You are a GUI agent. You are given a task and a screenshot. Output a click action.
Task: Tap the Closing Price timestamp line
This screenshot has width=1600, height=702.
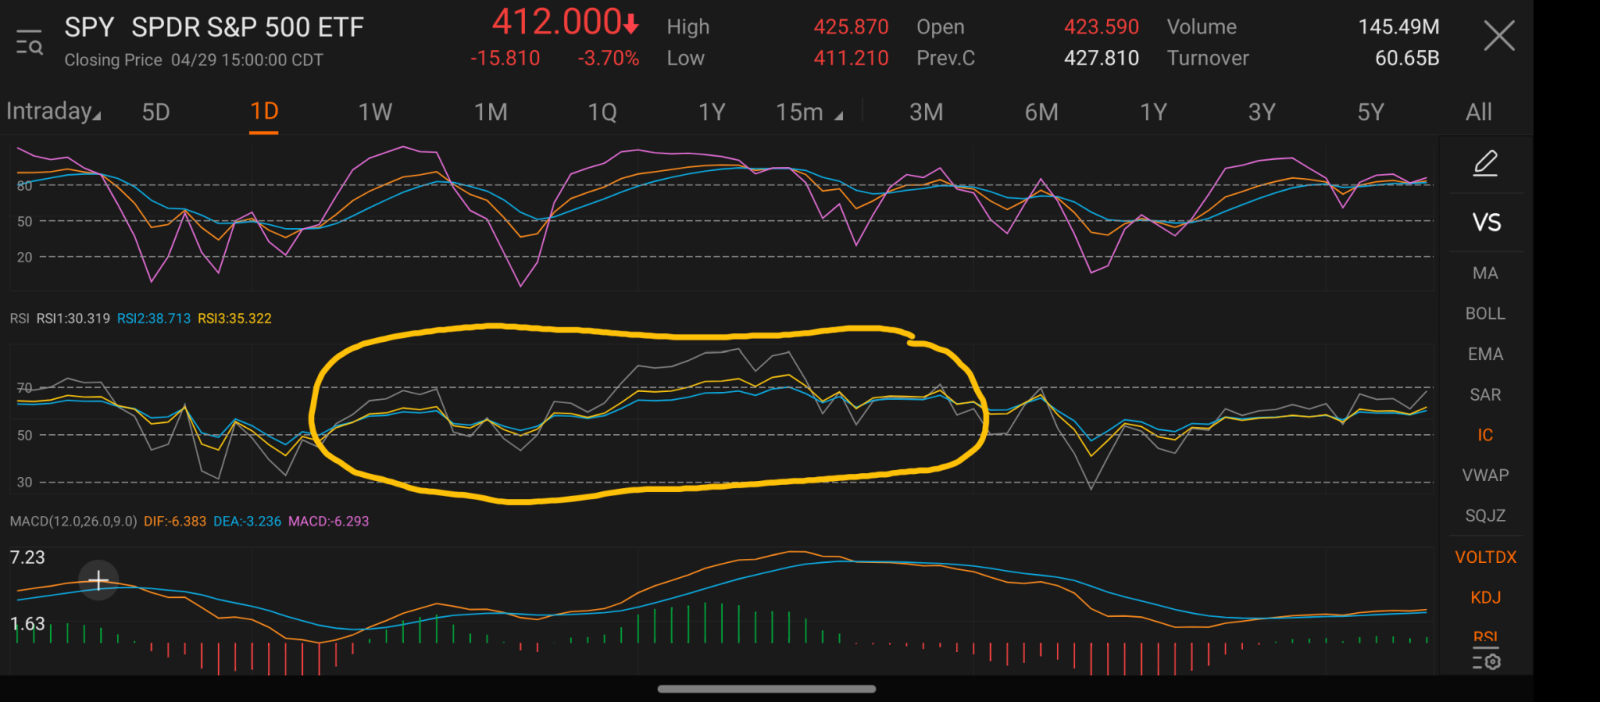(x=194, y=60)
